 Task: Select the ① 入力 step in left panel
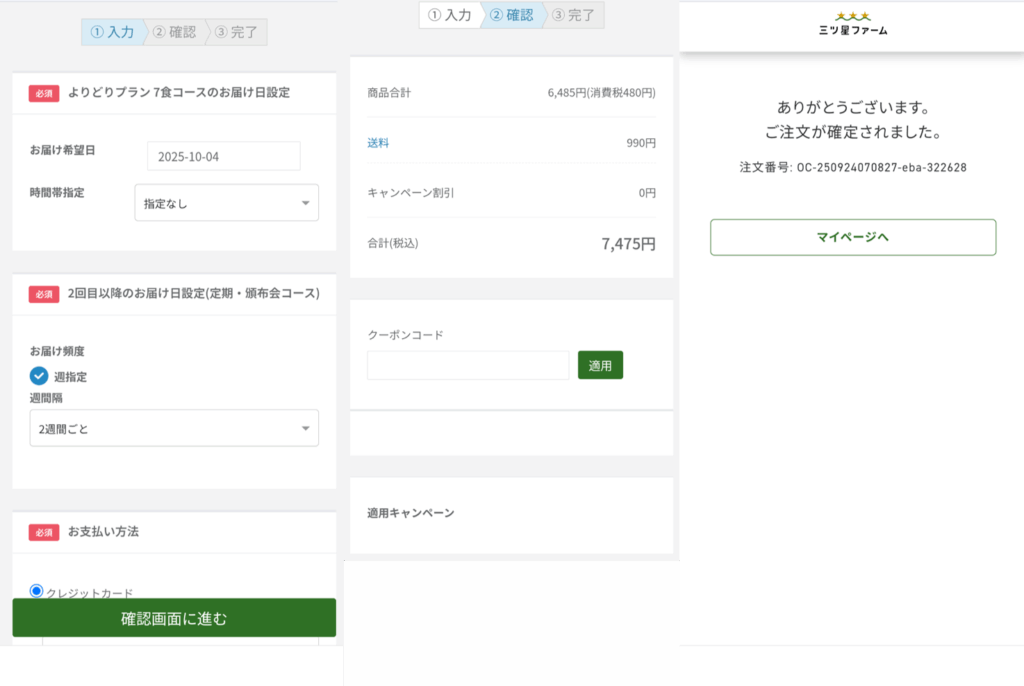[x=112, y=32]
